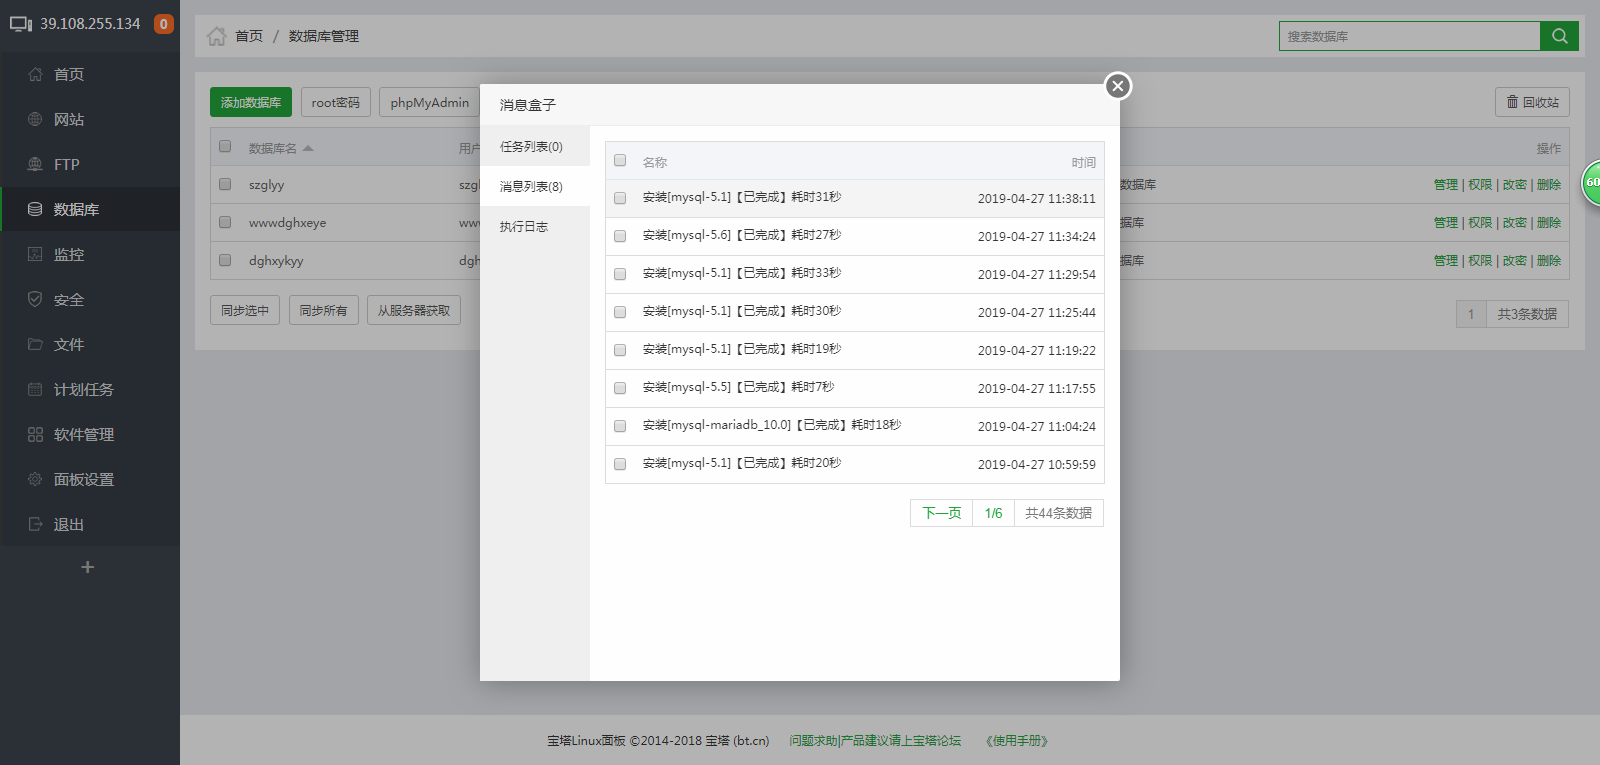Click the 文件 folder icon in the sidebar
This screenshot has height=765, width=1600.
coord(35,344)
